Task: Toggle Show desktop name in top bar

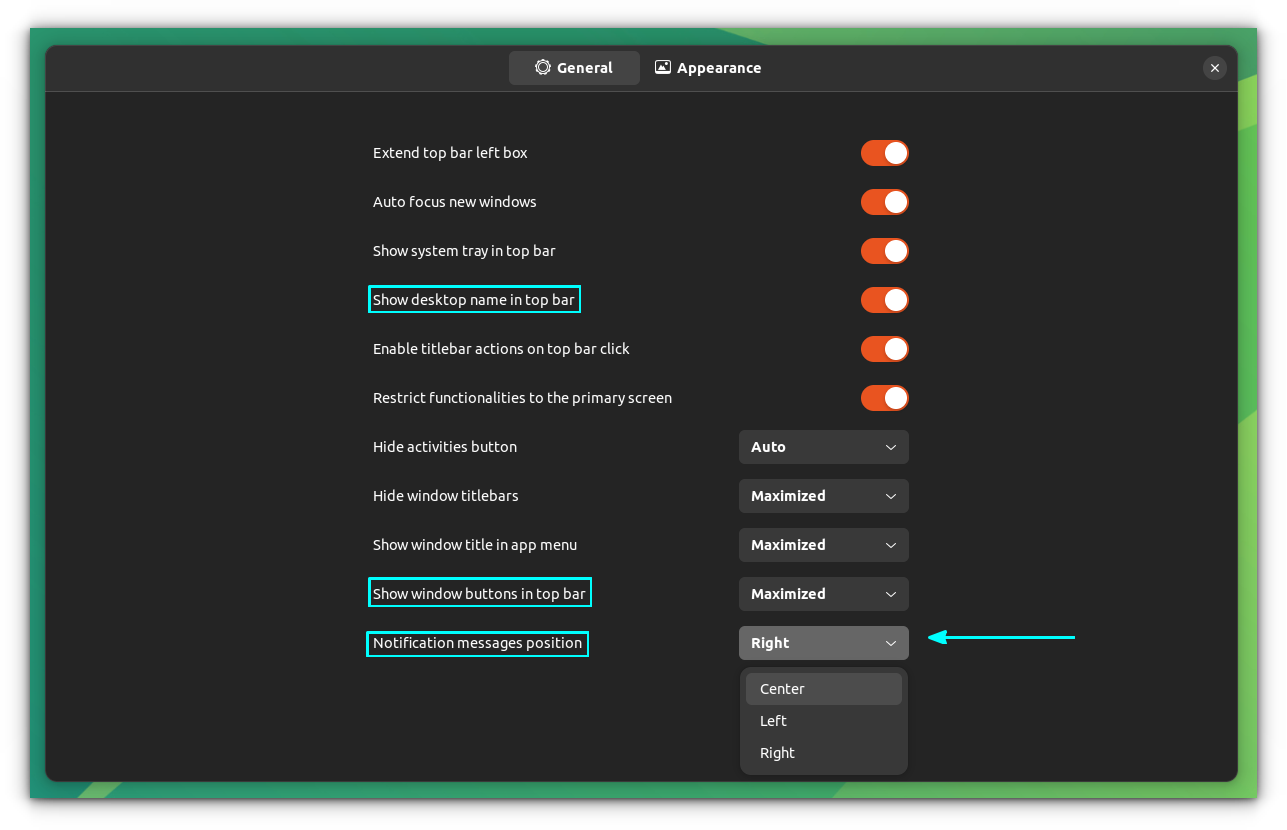Action: 884,300
